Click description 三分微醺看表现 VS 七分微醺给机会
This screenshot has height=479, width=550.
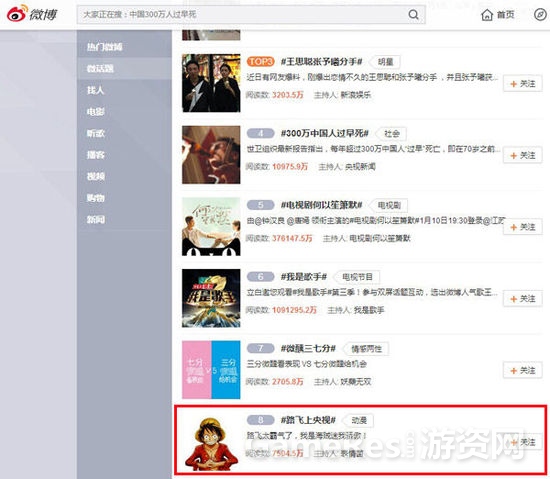pyautogui.click(x=307, y=364)
